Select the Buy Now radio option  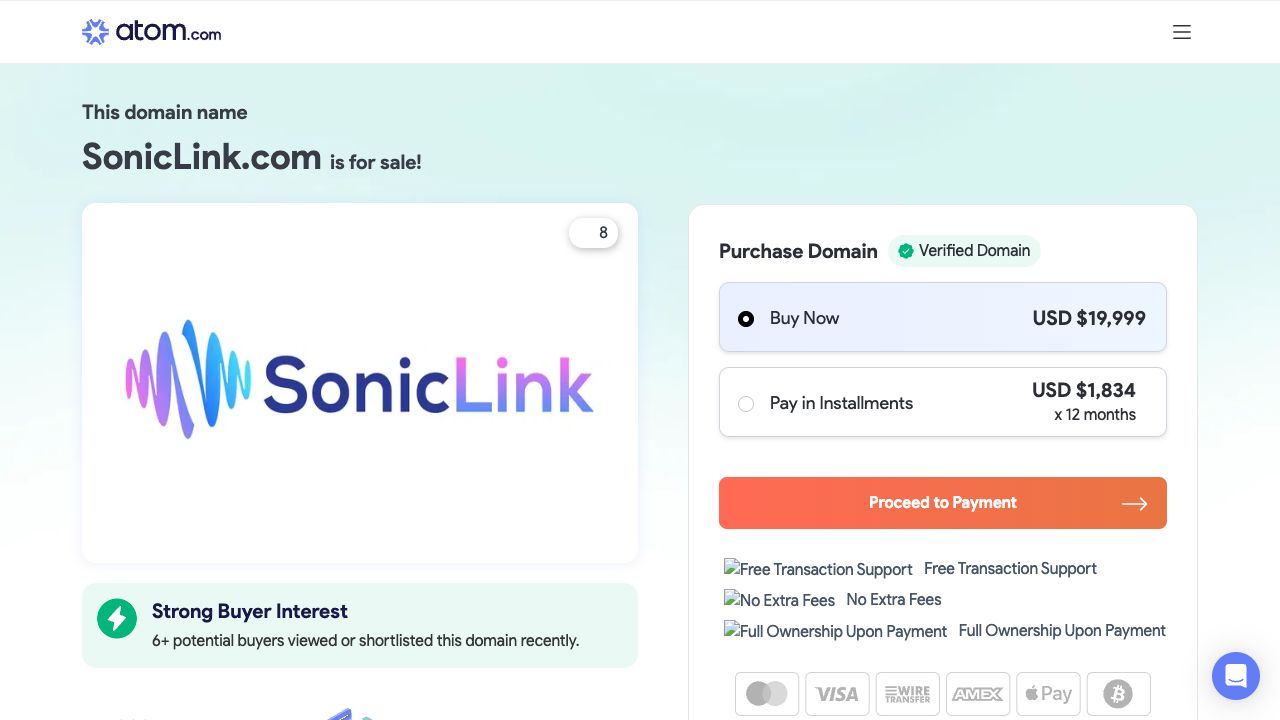click(746, 319)
